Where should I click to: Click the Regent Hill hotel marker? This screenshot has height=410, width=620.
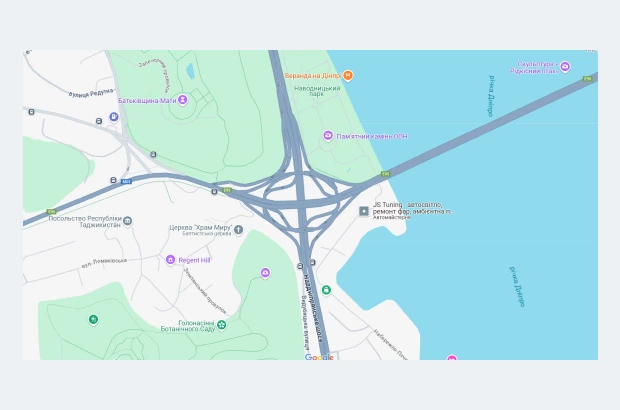pos(170,260)
